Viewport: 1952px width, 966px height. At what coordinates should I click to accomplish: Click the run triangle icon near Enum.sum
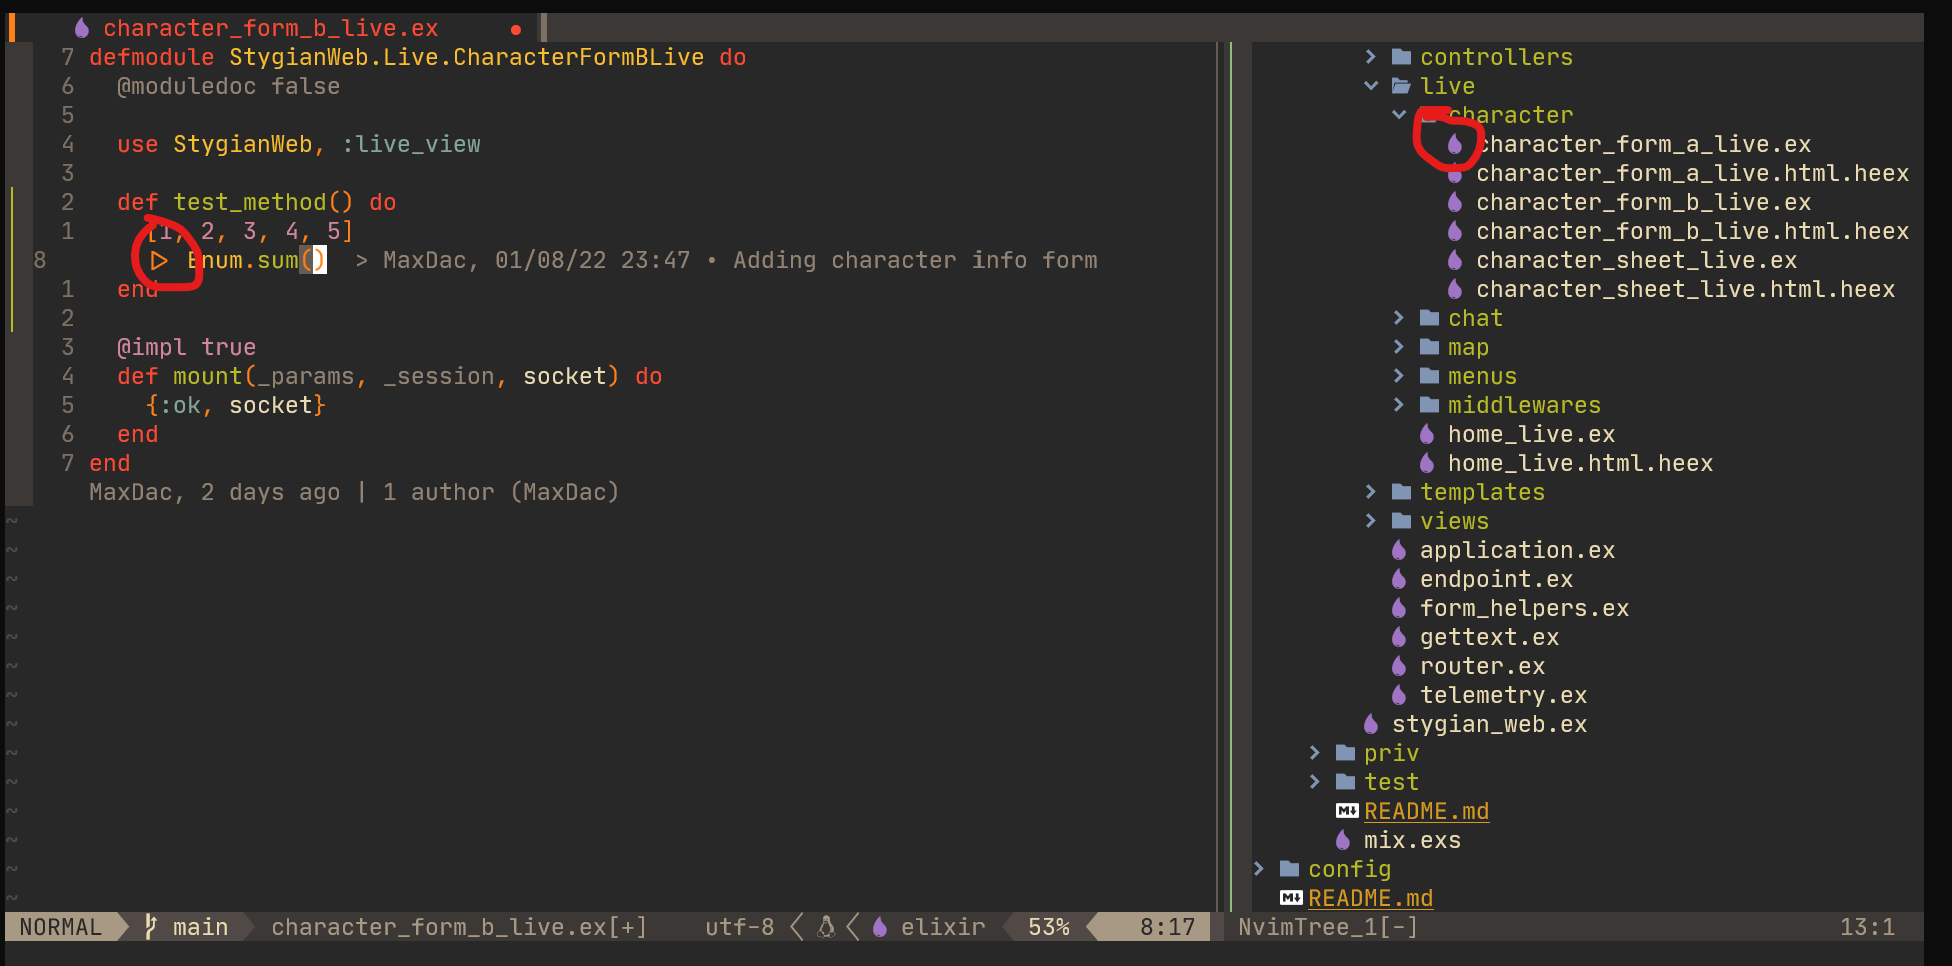(x=160, y=260)
